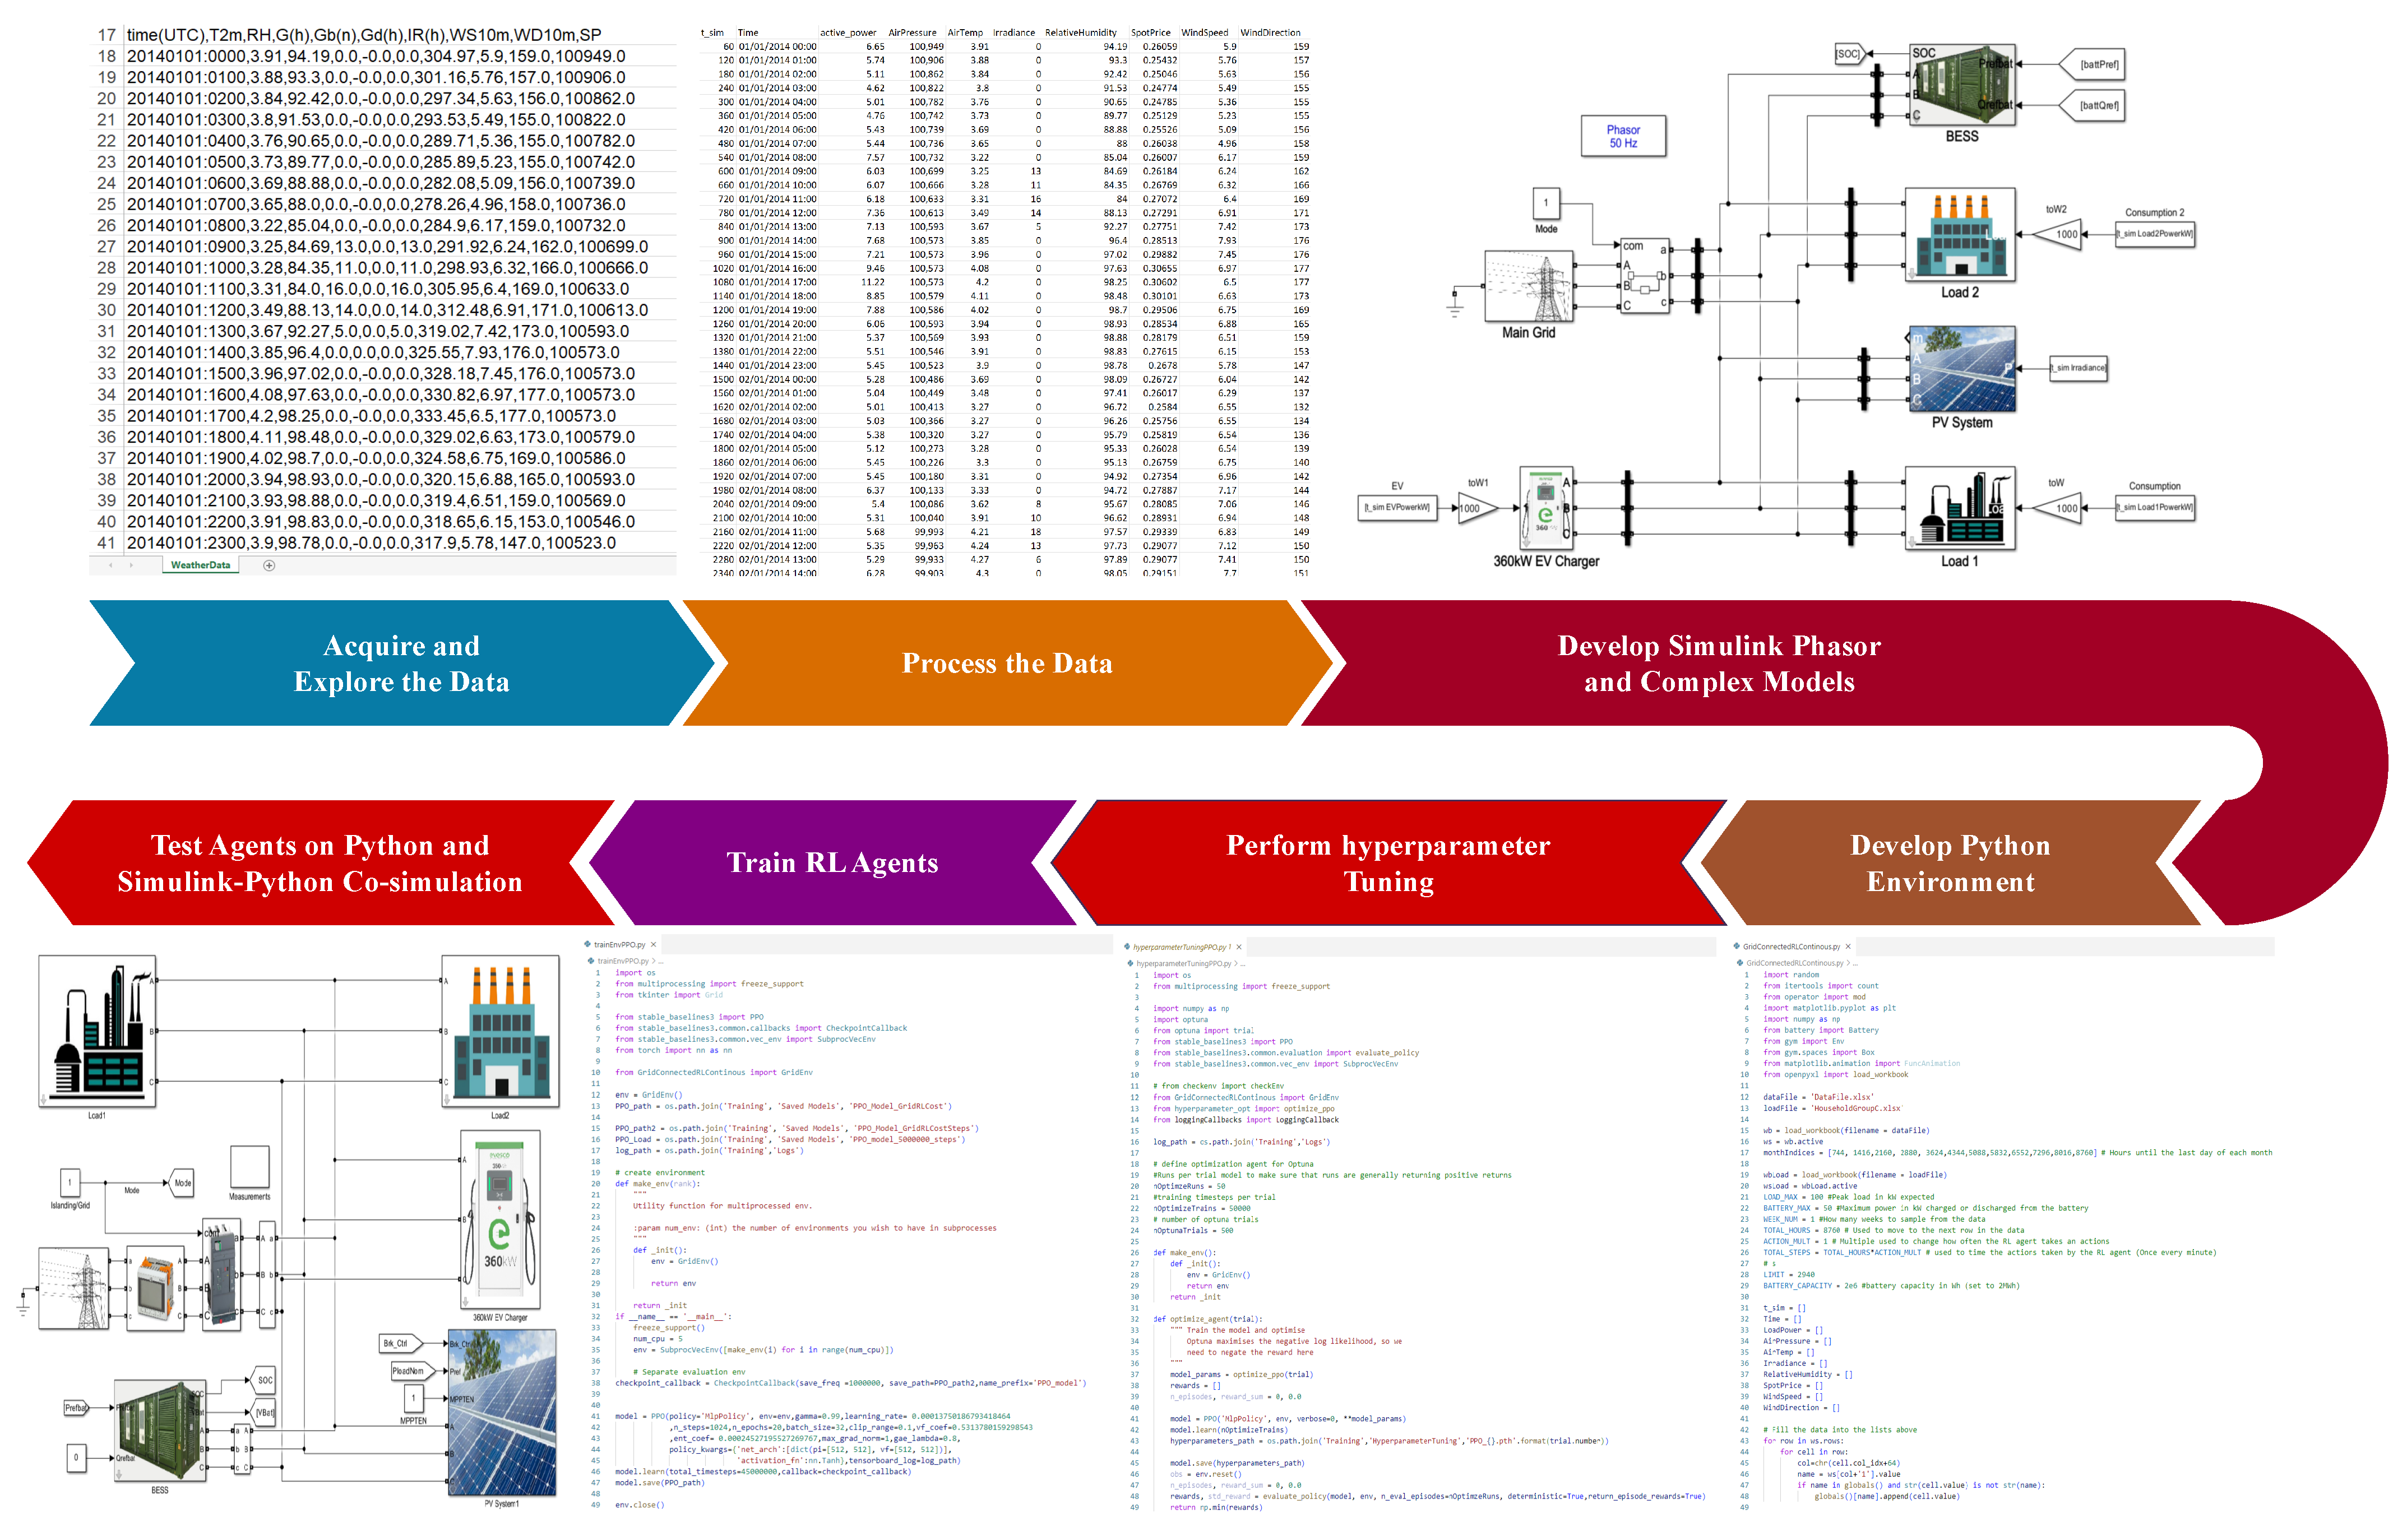This screenshot has height=1540, width=2407.
Task: Click the MPPTEN constant enable block
Action: [413, 1398]
